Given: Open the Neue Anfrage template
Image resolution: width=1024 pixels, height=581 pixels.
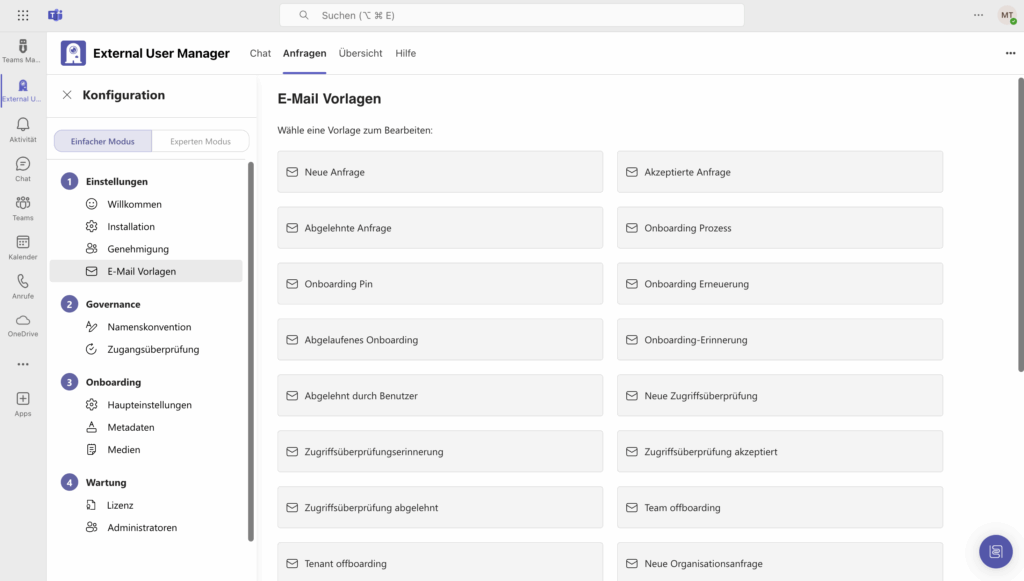Looking at the screenshot, I should coord(440,172).
